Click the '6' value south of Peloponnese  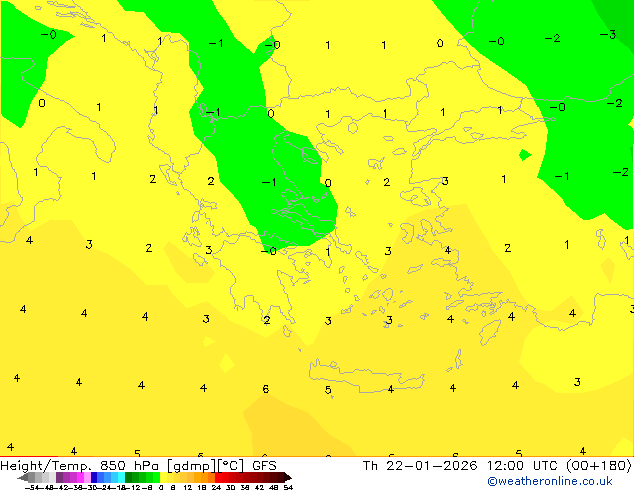266,389
